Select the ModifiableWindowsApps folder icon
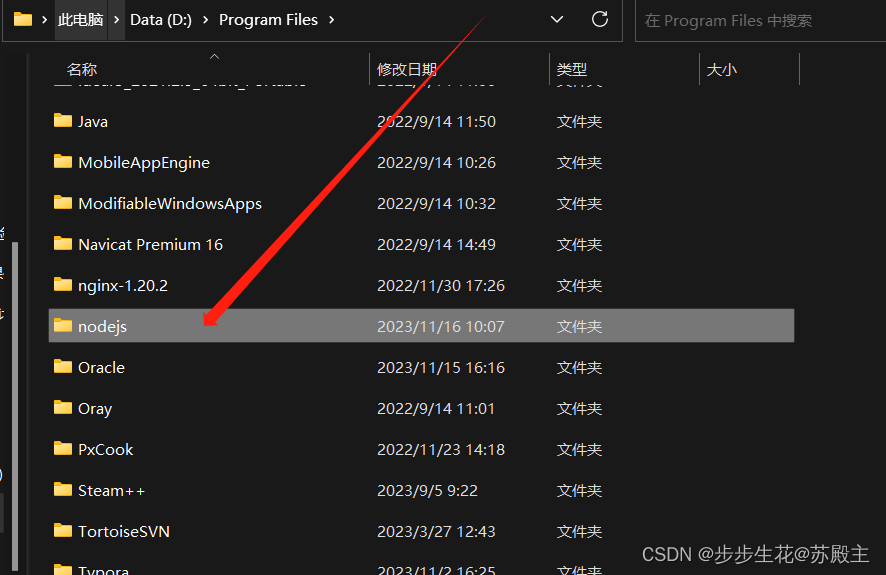This screenshot has width=886, height=575. click(x=63, y=203)
